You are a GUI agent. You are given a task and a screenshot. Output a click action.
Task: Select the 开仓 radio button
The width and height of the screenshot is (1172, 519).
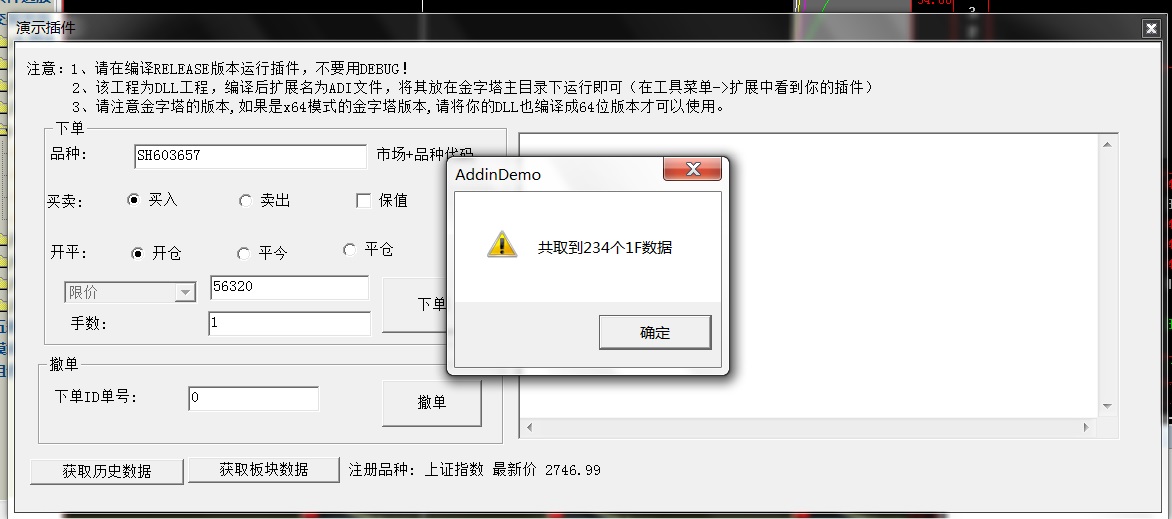[x=137, y=253]
